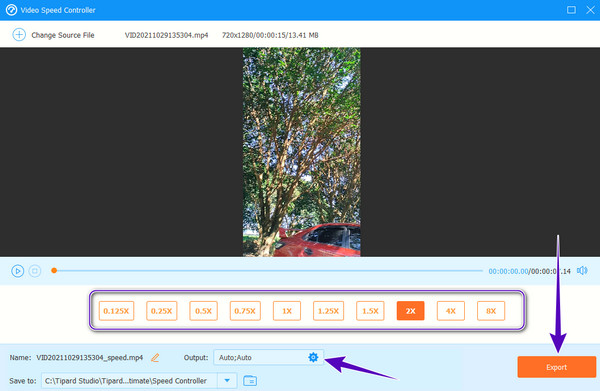This screenshot has width=600, height=391.
Task: Expand the Save to path dropdown
Action: (x=227, y=381)
